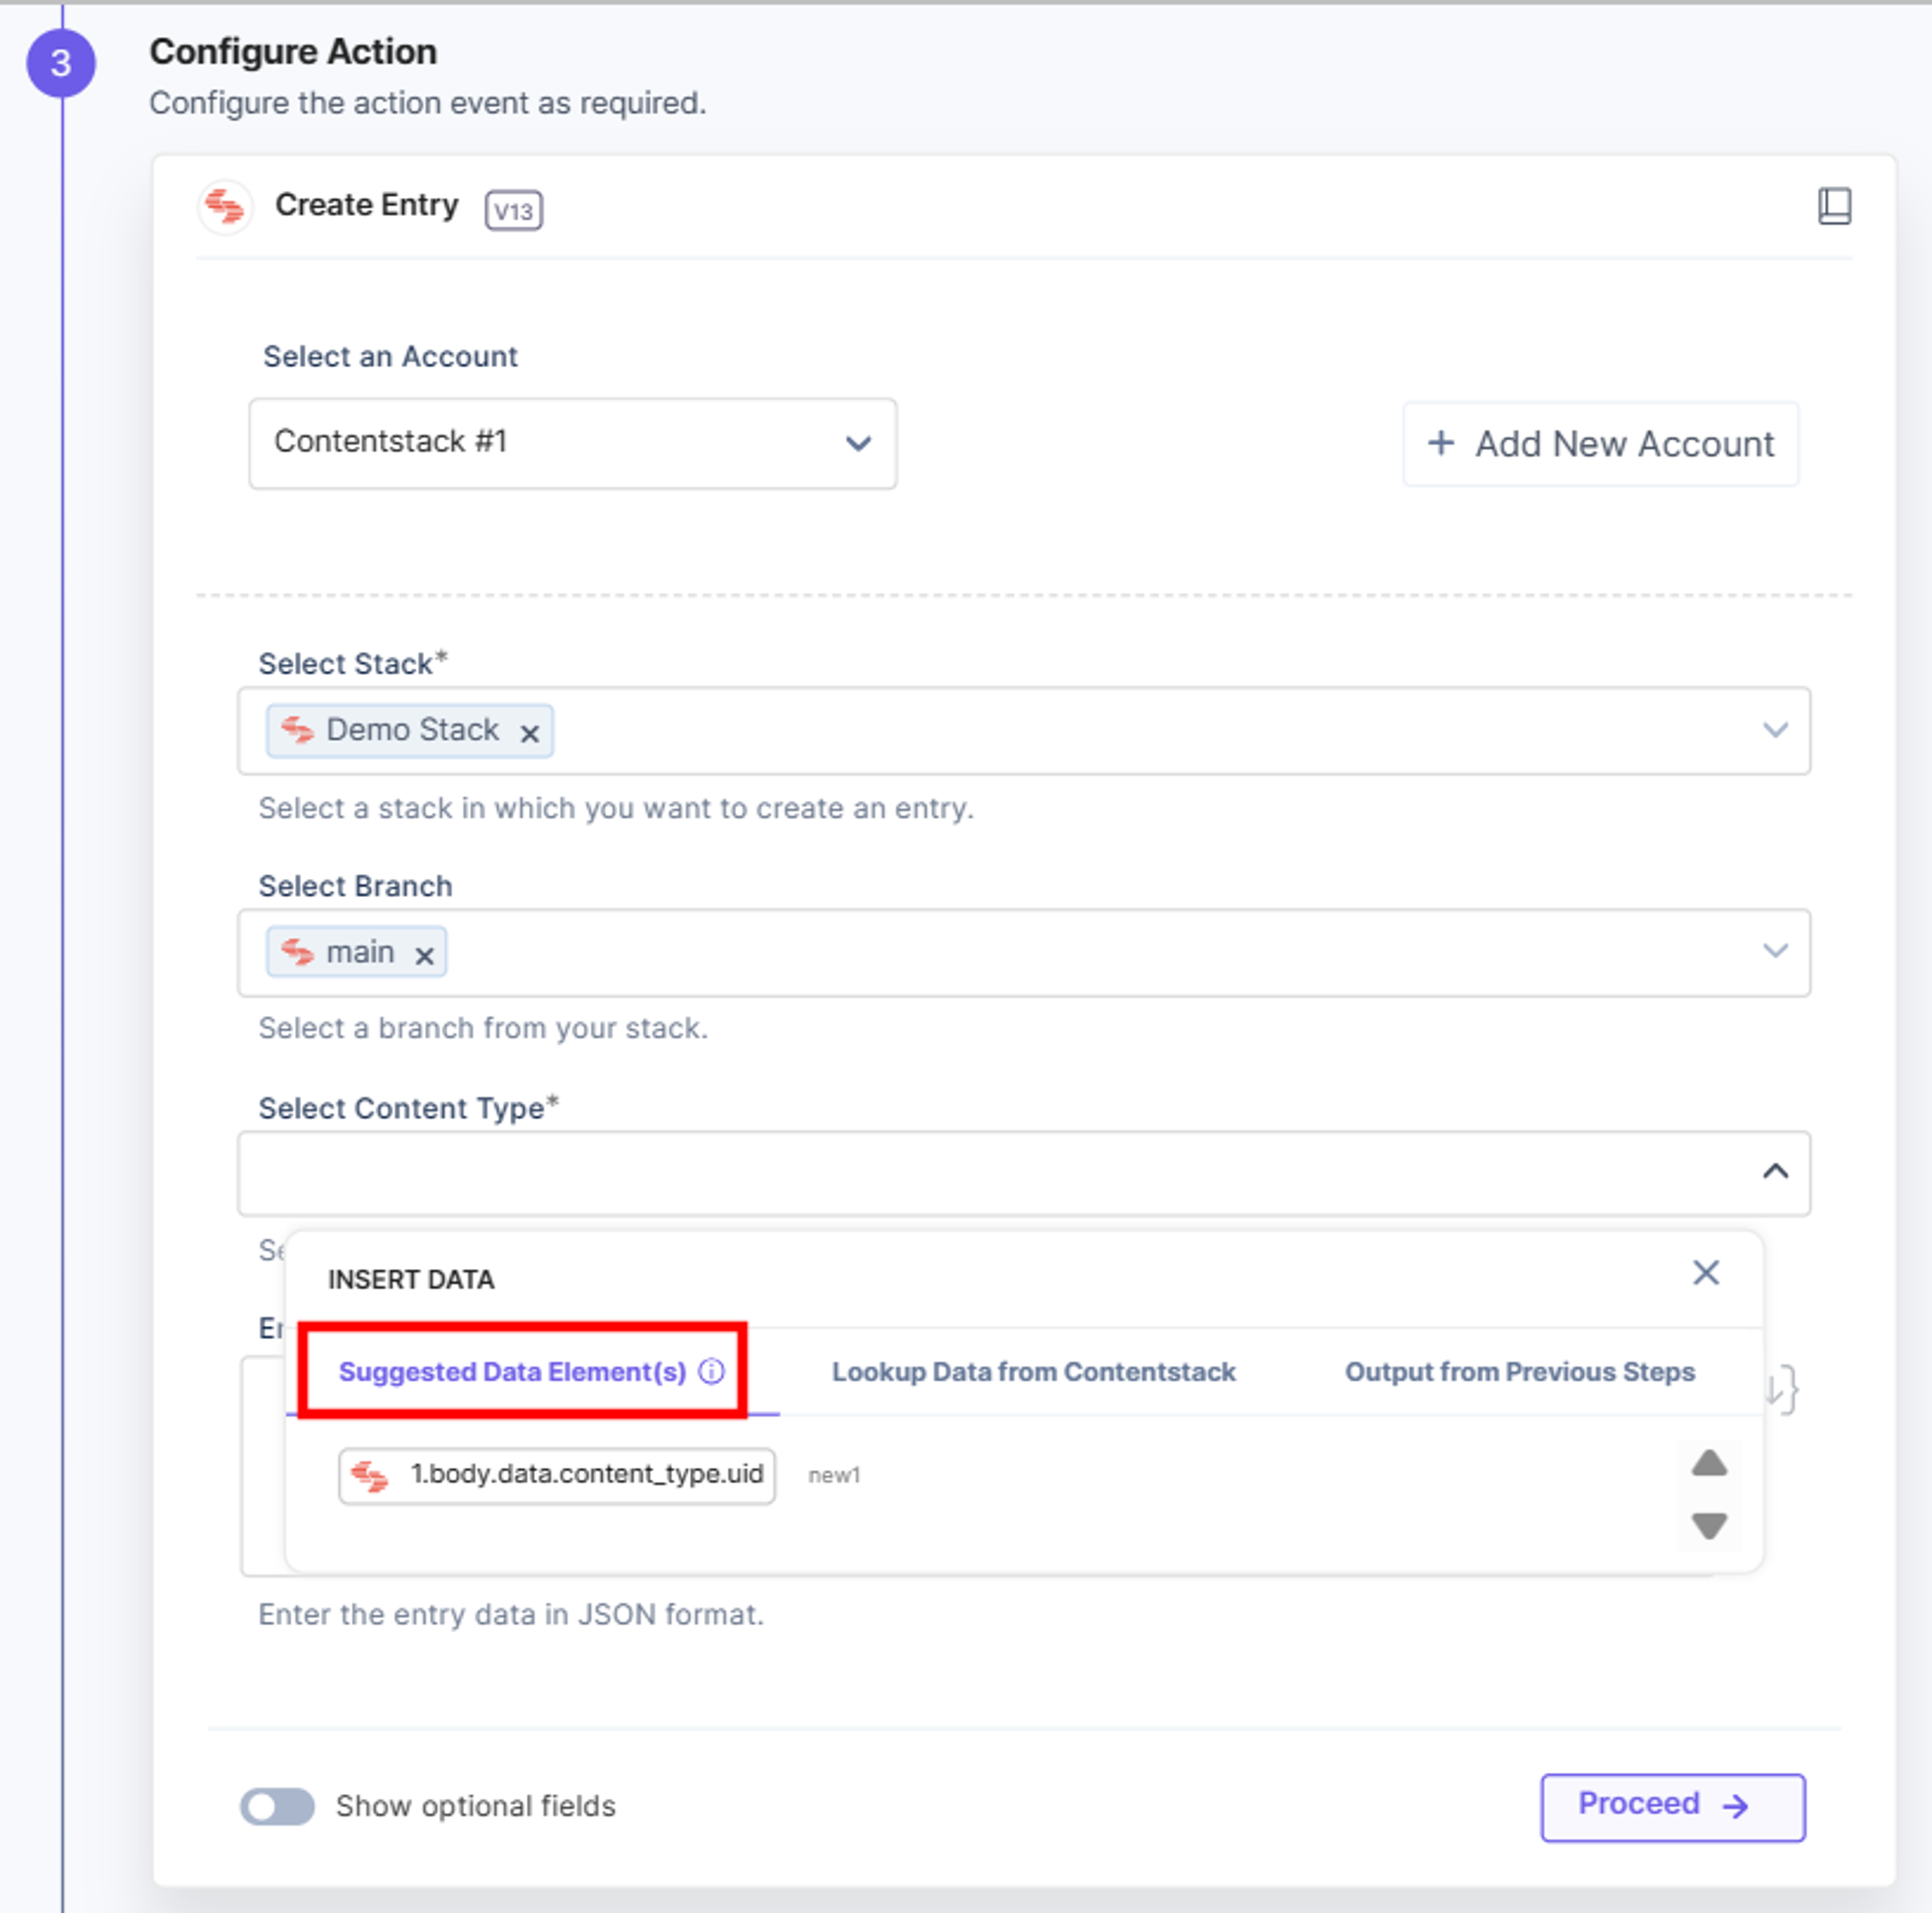Open the documentation book icon

point(1834,206)
